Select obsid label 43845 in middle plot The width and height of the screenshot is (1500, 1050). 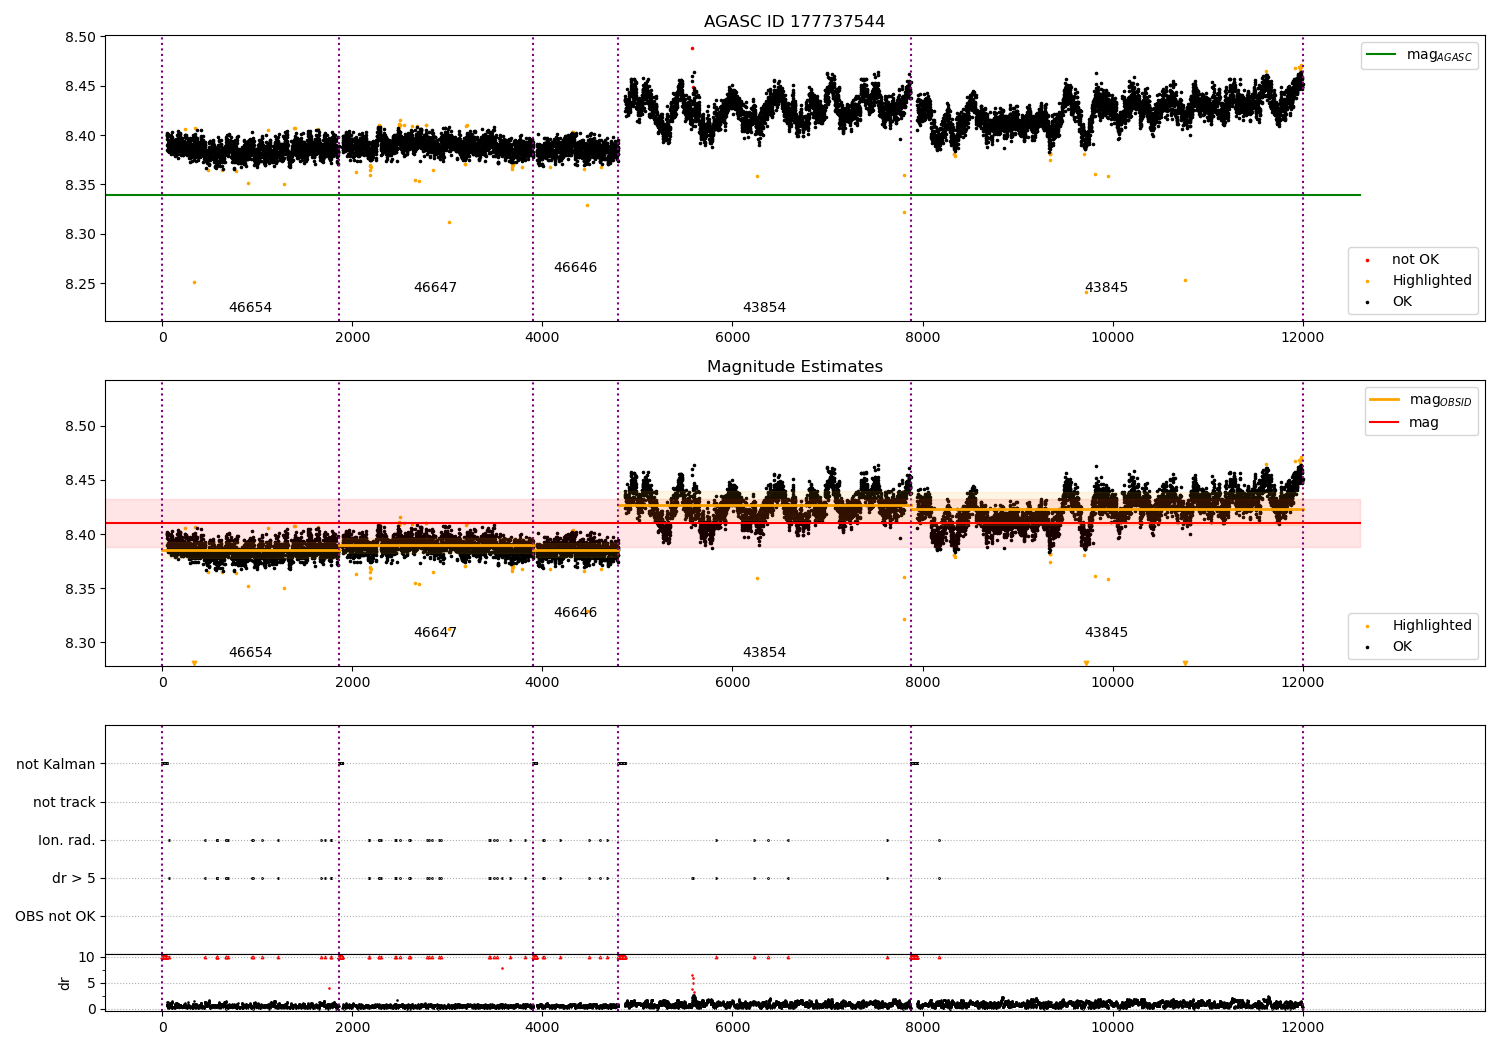(1106, 633)
